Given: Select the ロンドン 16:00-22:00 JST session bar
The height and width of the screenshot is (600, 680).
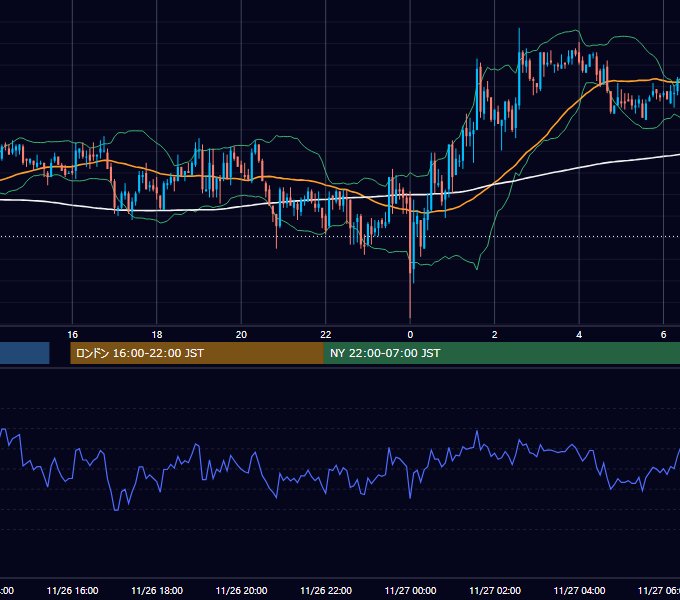Looking at the screenshot, I should pos(197,353).
